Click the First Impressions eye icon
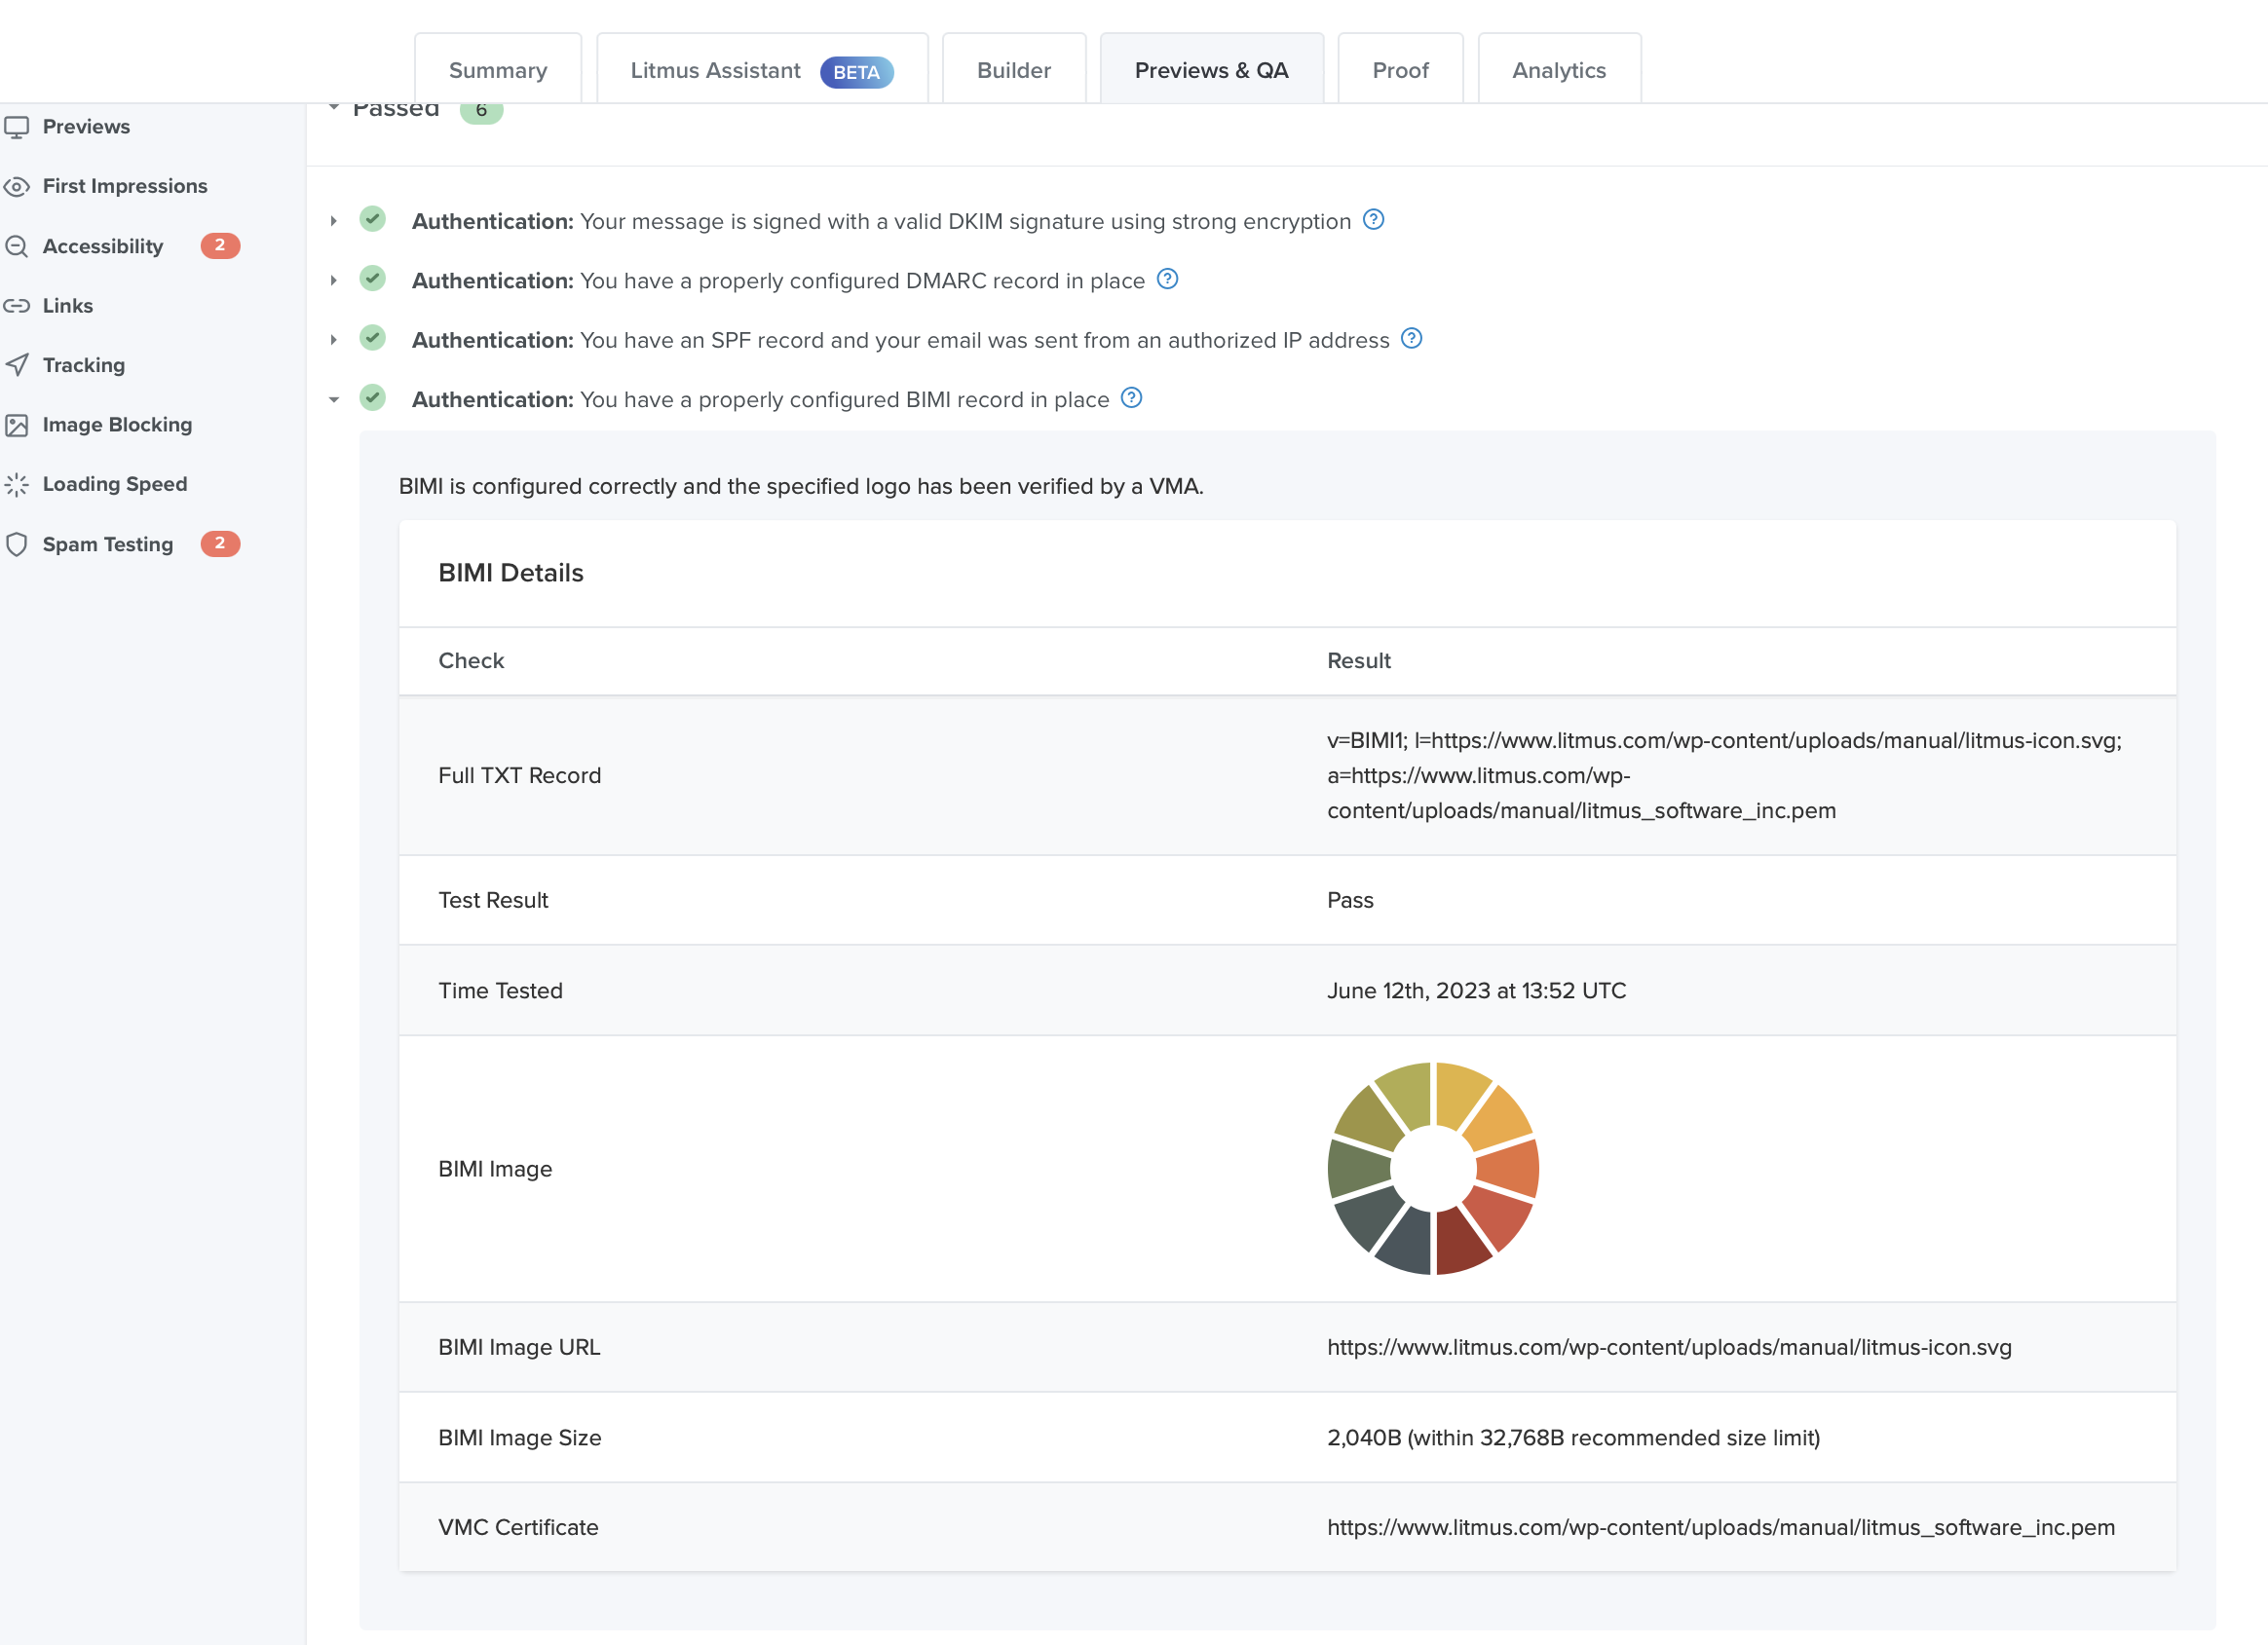 [17, 187]
